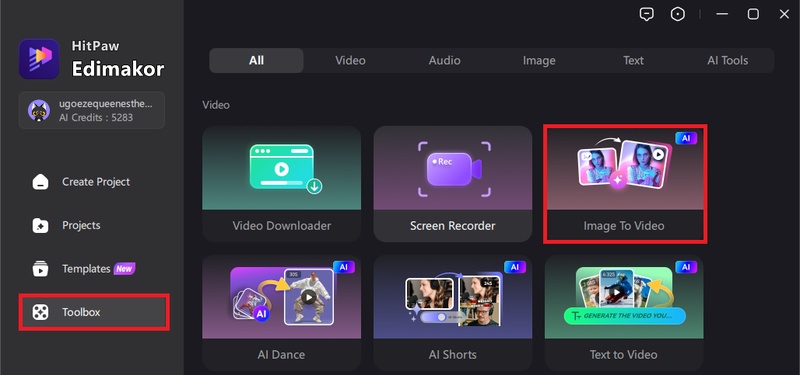This screenshot has width=800, height=375.
Task: Click the Templates sidebar icon
Action: click(40, 269)
